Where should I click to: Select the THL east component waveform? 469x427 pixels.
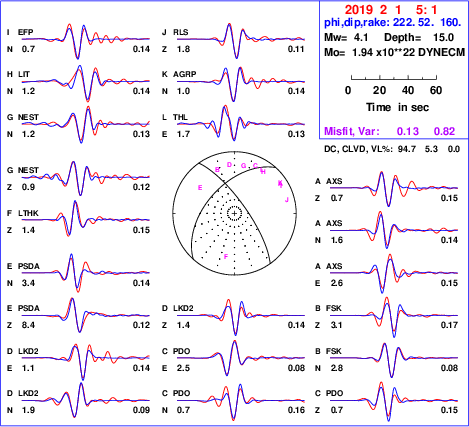point(241,123)
